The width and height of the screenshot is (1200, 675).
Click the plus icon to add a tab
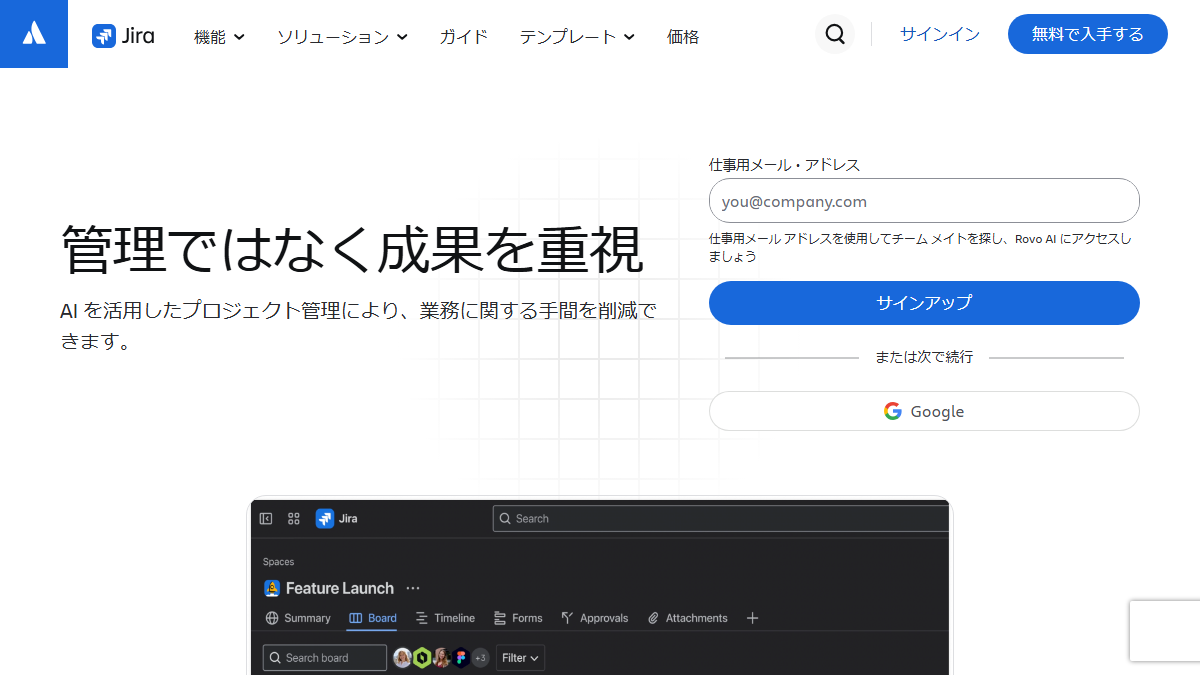coord(753,618)
